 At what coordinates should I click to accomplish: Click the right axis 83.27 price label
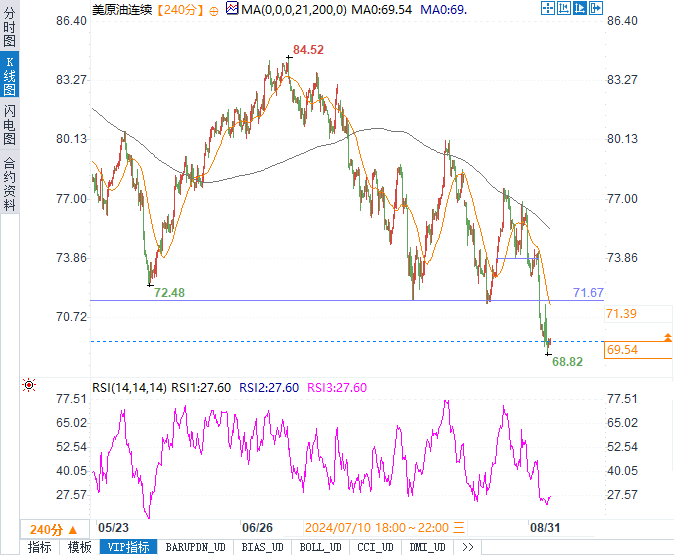pos(622,80)
